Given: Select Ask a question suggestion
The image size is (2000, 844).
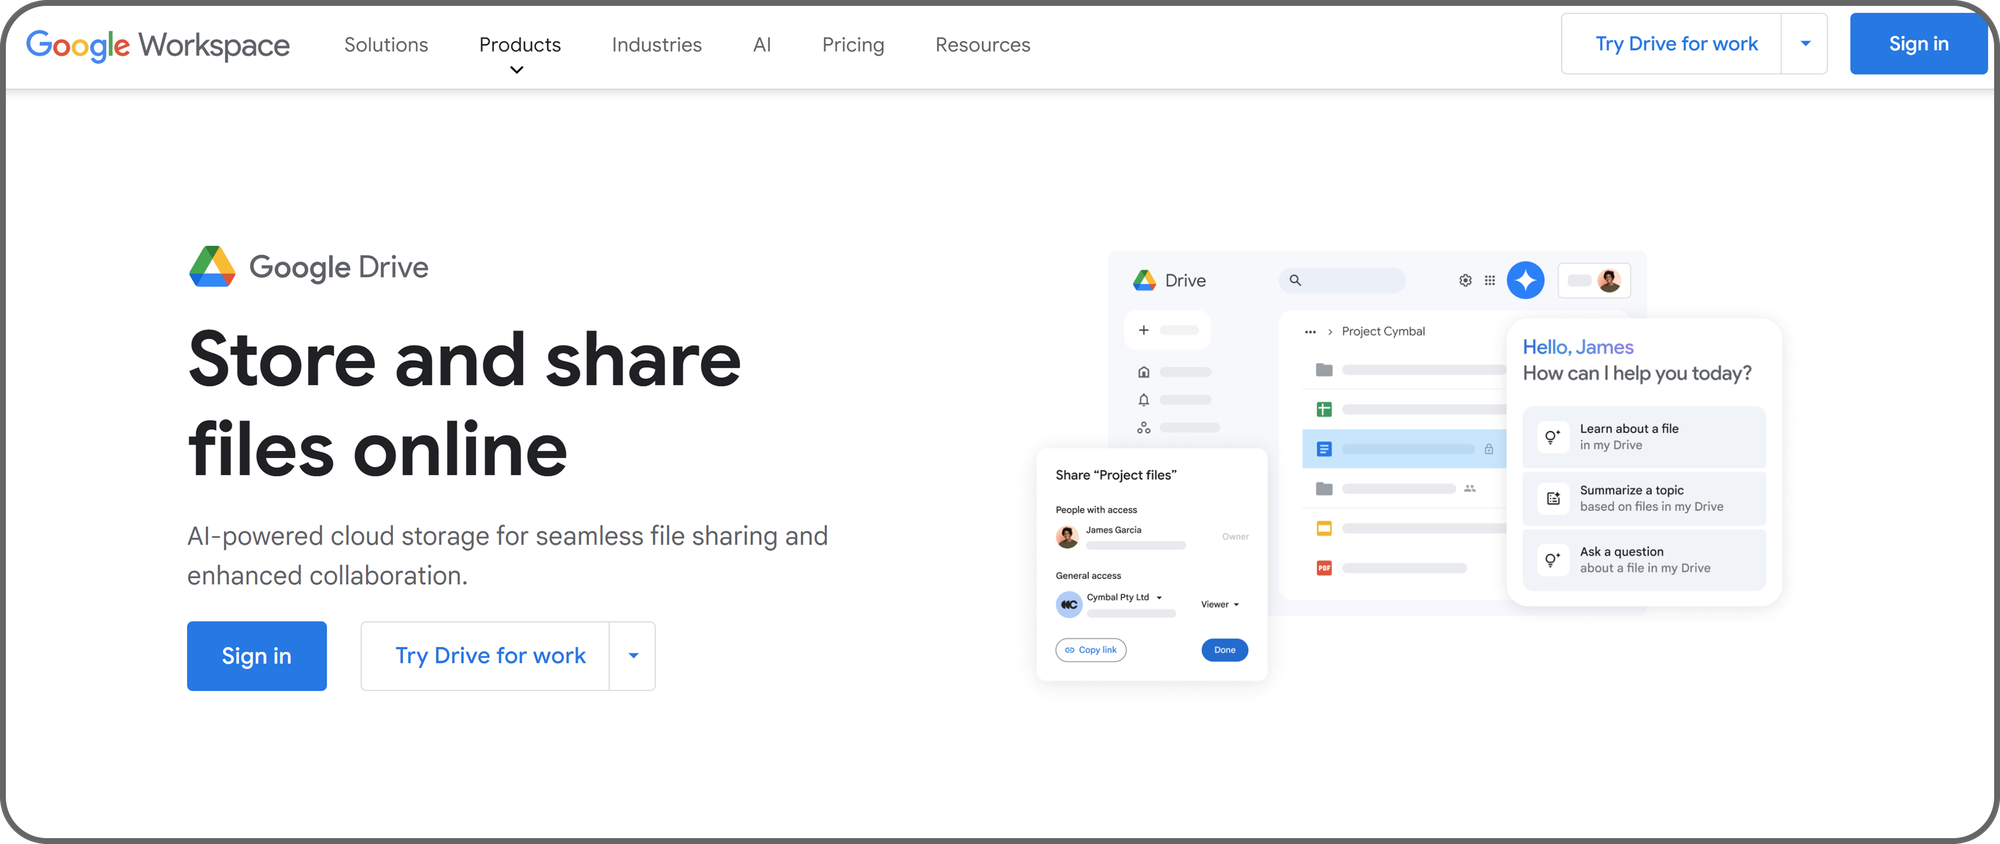Looking at the screenshot, I should [1644, 560].
